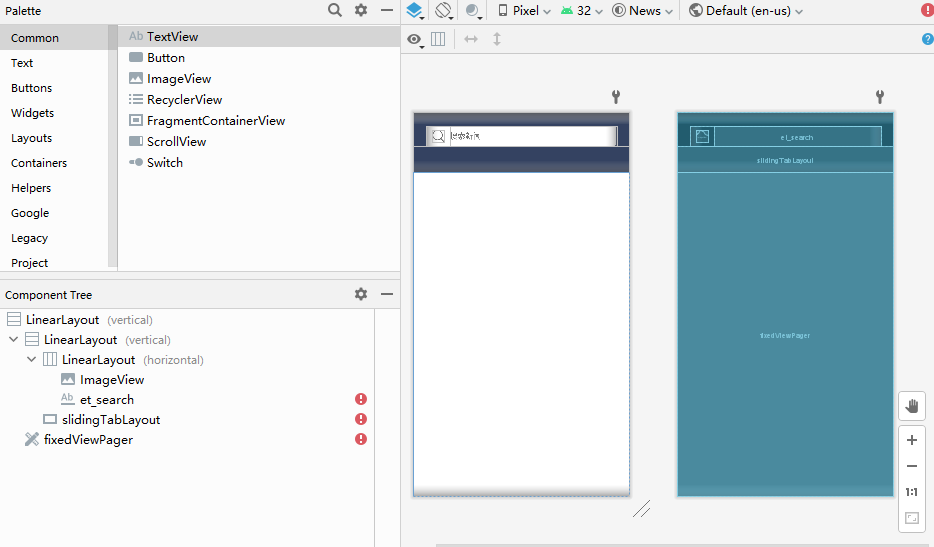
Task: Reset zoom to 1:1 scale
Action: (x=911, y=492)
